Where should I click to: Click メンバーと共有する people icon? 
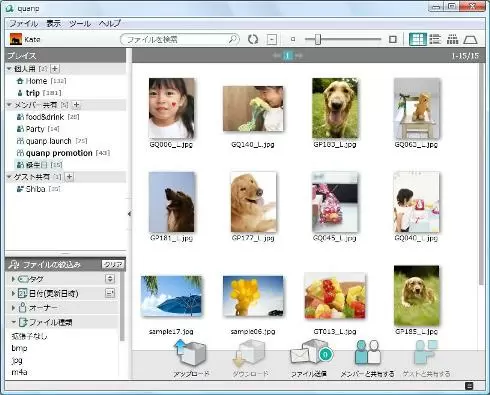pyautogui.click(x=367, y=353)
